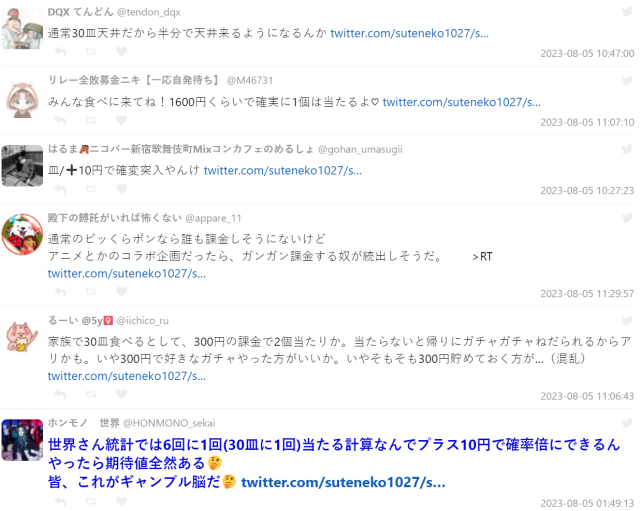640x511 pixels.
Task: Click username handle @appare_11
Action: (x=213, y=218)
